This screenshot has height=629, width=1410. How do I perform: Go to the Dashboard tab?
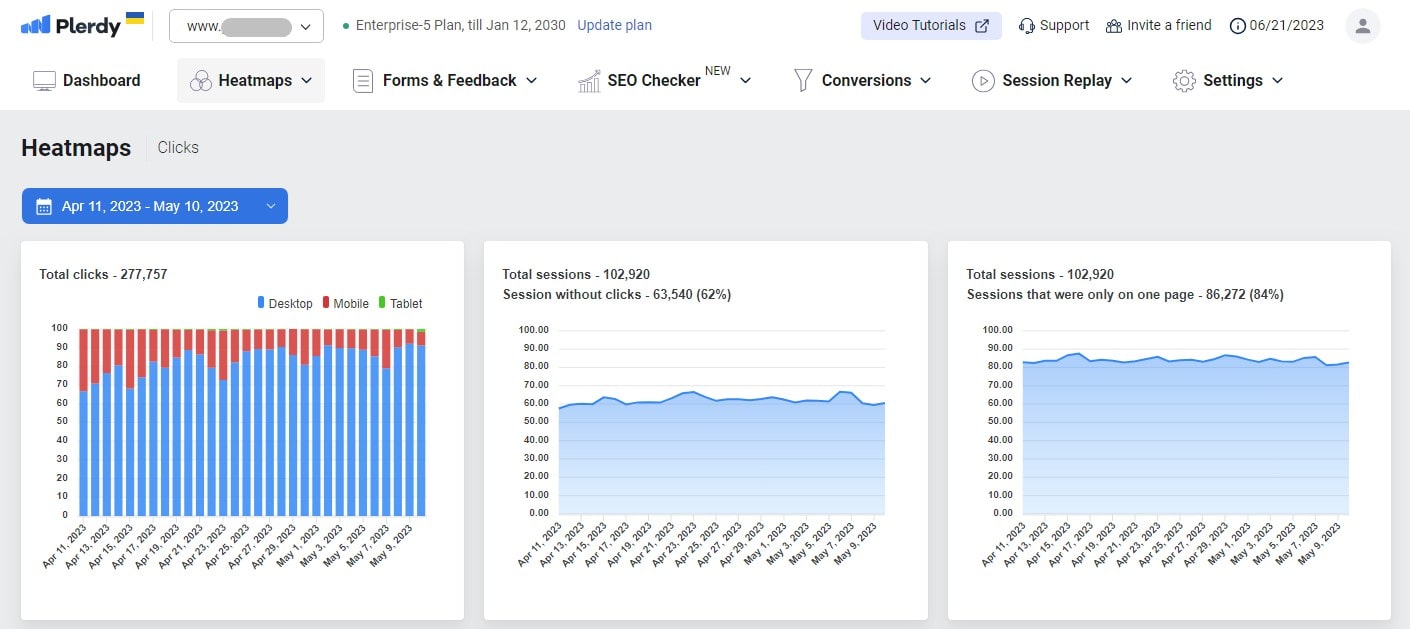point(87,81)
